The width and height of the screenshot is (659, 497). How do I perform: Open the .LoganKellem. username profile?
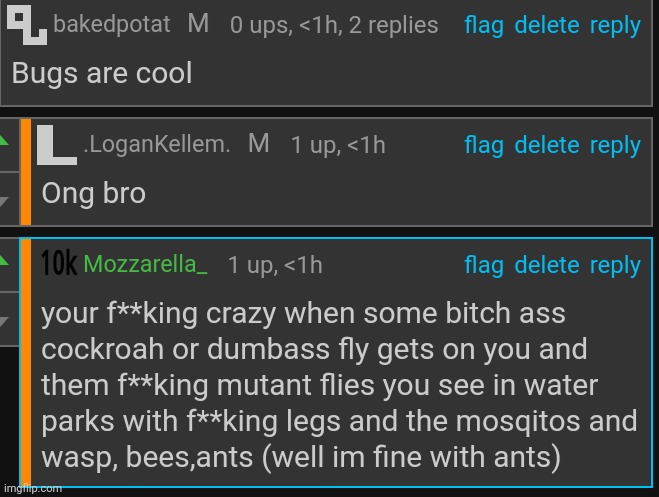point(157,144)
